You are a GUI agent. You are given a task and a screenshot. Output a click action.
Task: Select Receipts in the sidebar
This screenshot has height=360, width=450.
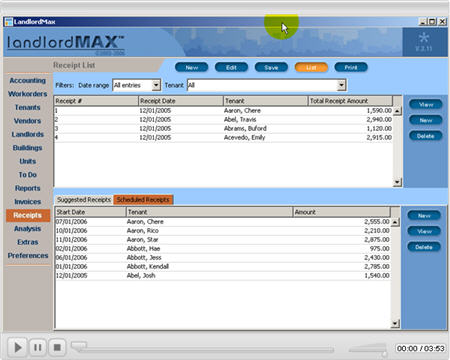[x=28, y=215]
